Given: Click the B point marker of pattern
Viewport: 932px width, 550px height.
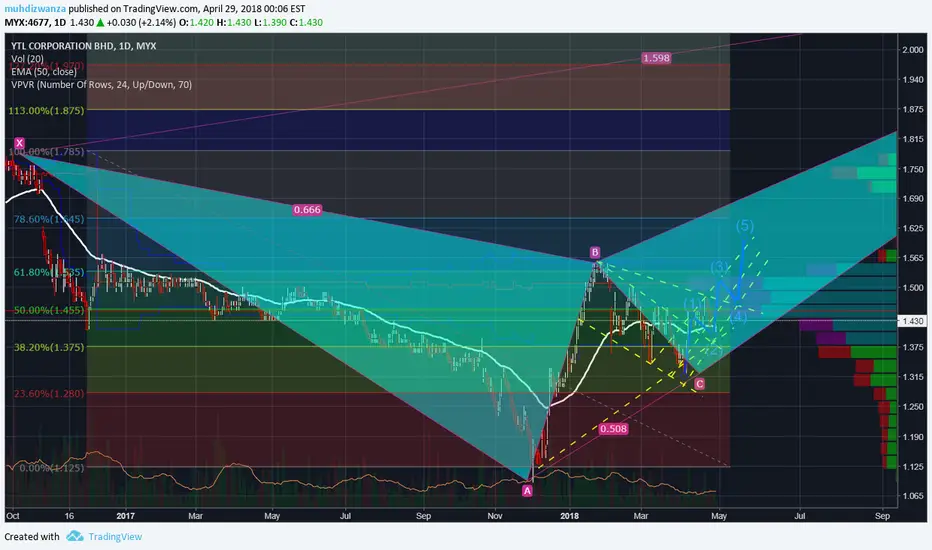Looking at the screenshot, I should tap(595, 252).
